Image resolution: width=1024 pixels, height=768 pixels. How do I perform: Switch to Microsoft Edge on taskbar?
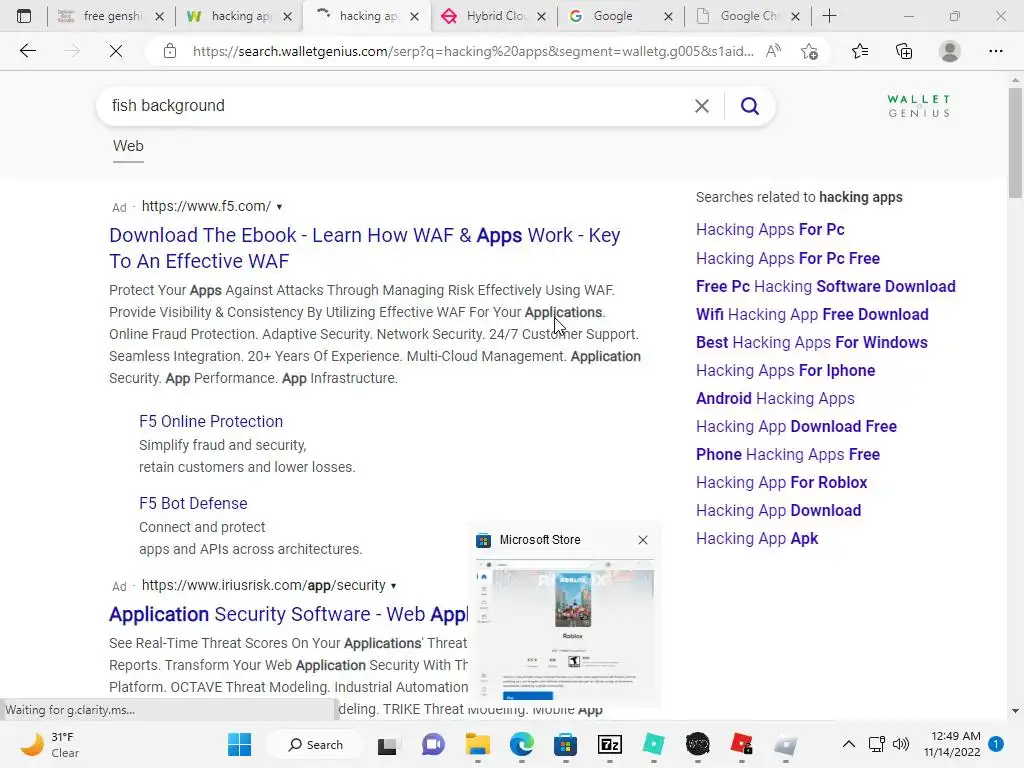click(x=522, y=744)
